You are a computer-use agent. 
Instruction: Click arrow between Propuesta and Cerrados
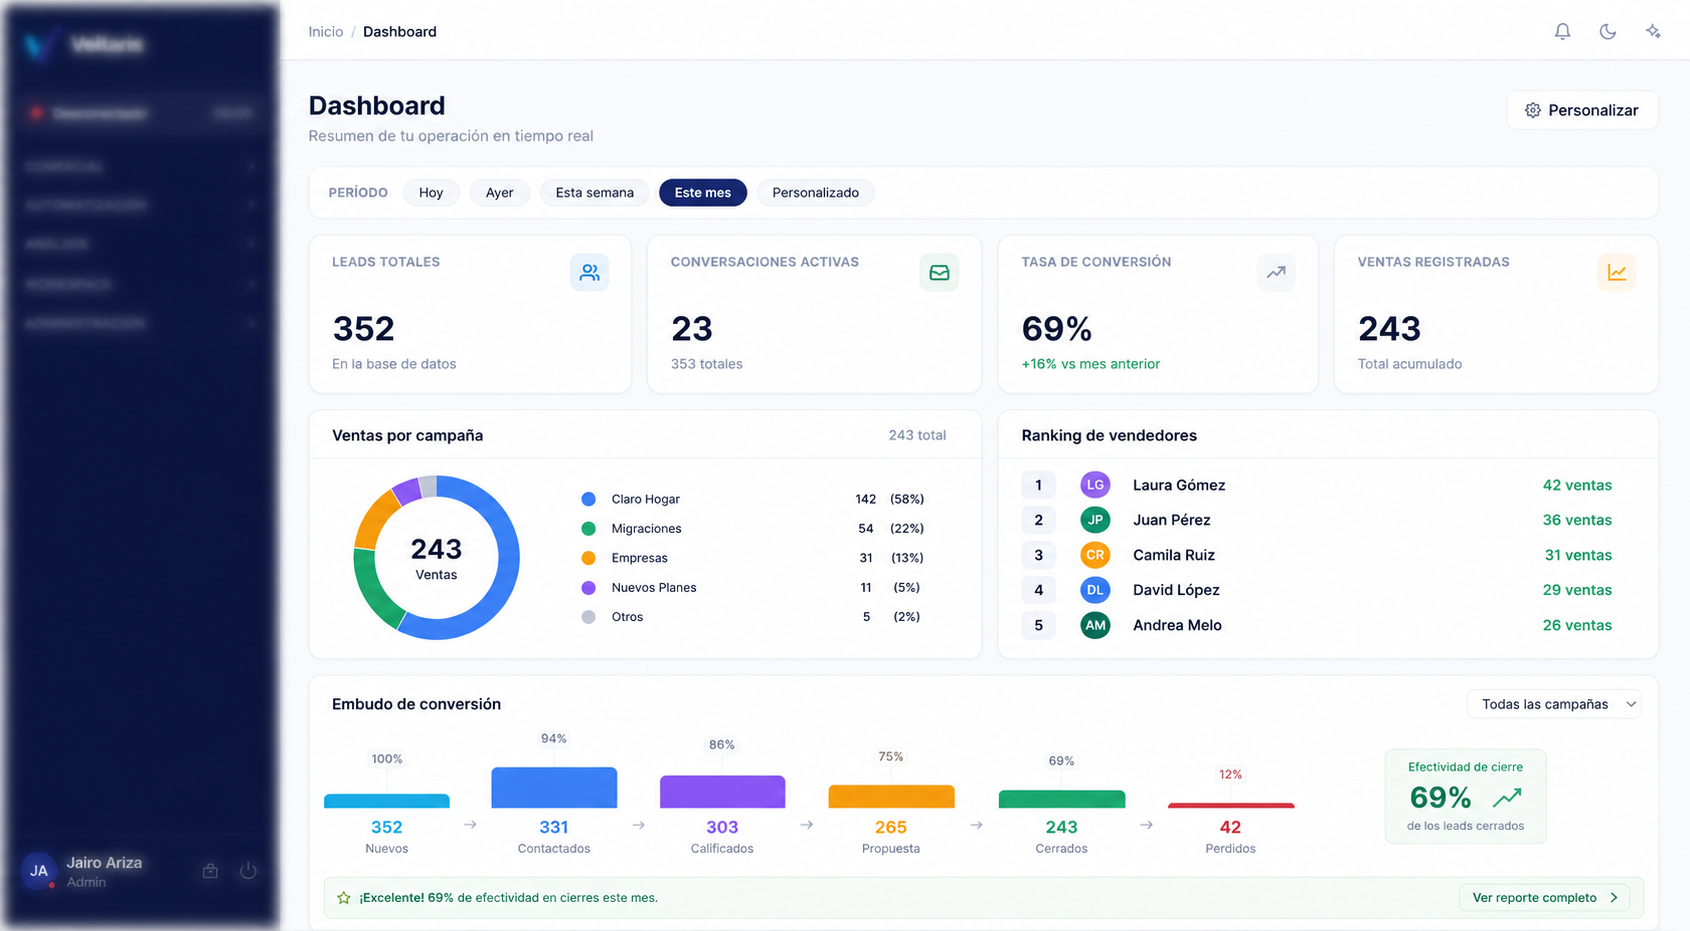tap(976, 825)
